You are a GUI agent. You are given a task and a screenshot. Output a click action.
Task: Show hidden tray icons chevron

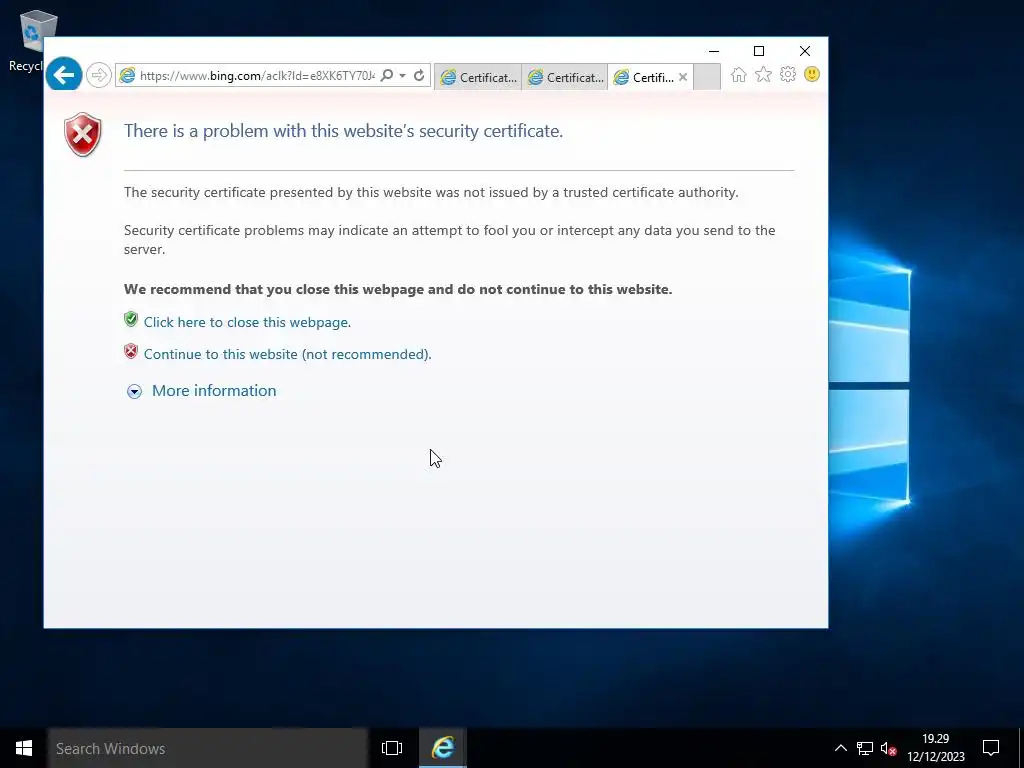pos(840,748)
